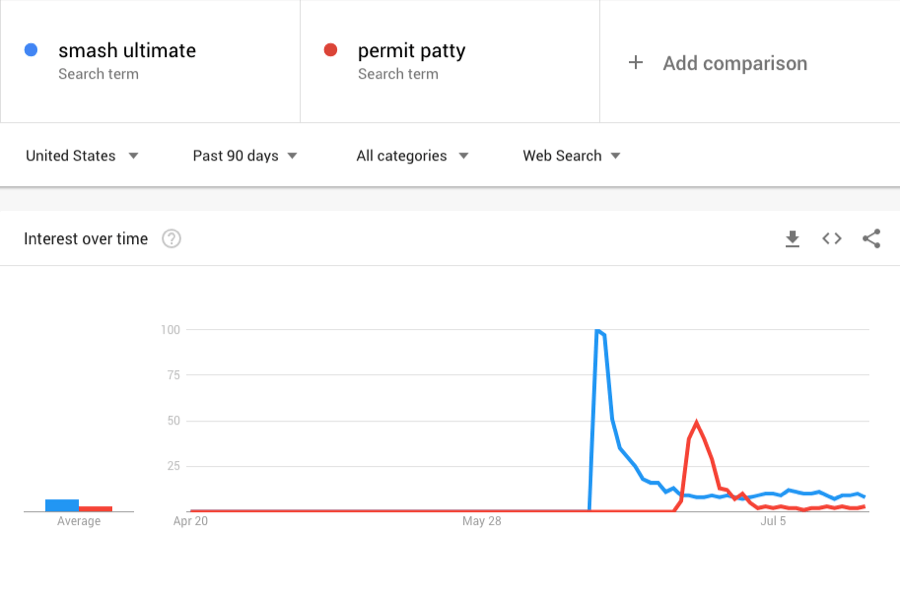The image size is (900, 595).
Task: Click the blue Average bar
Action: click(x=62, y=503)
